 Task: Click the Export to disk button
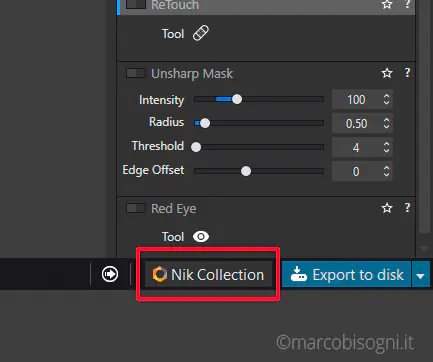346,274
